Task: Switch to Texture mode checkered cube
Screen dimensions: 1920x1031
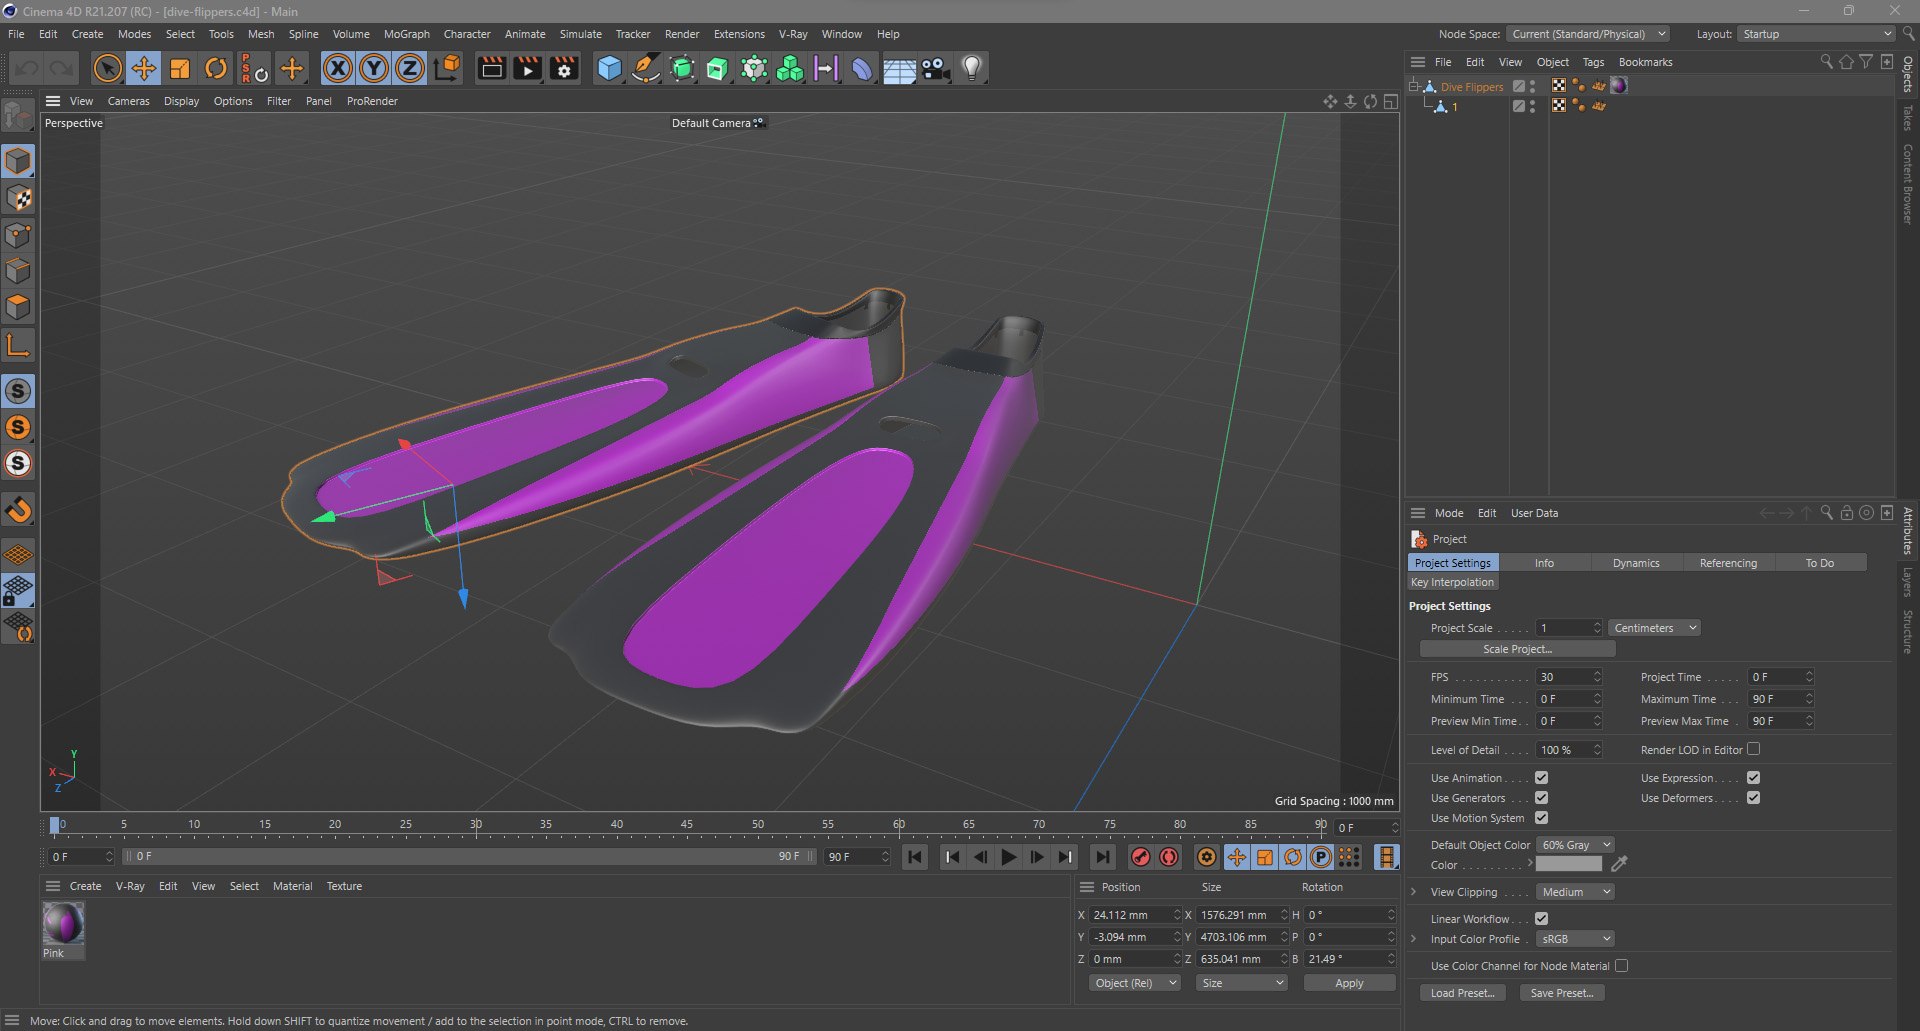Action: tap(19, 198)
